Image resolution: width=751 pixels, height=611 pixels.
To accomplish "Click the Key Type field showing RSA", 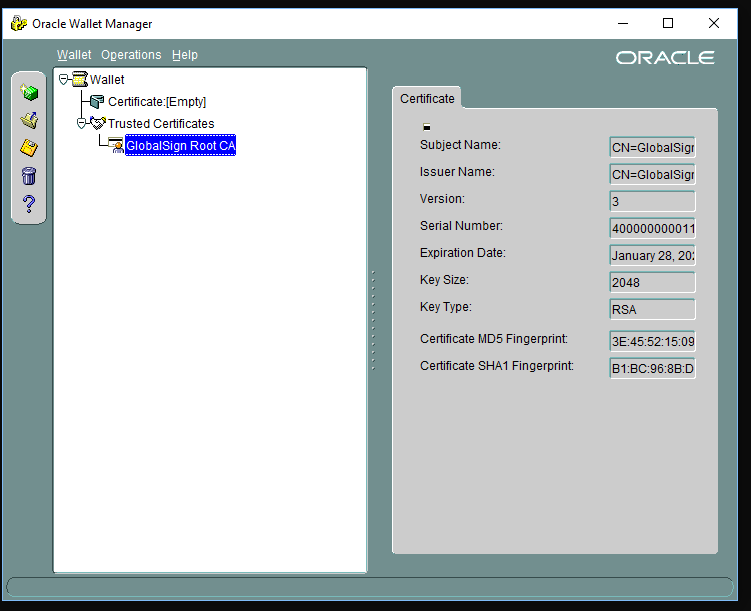I will coord(652,309).
